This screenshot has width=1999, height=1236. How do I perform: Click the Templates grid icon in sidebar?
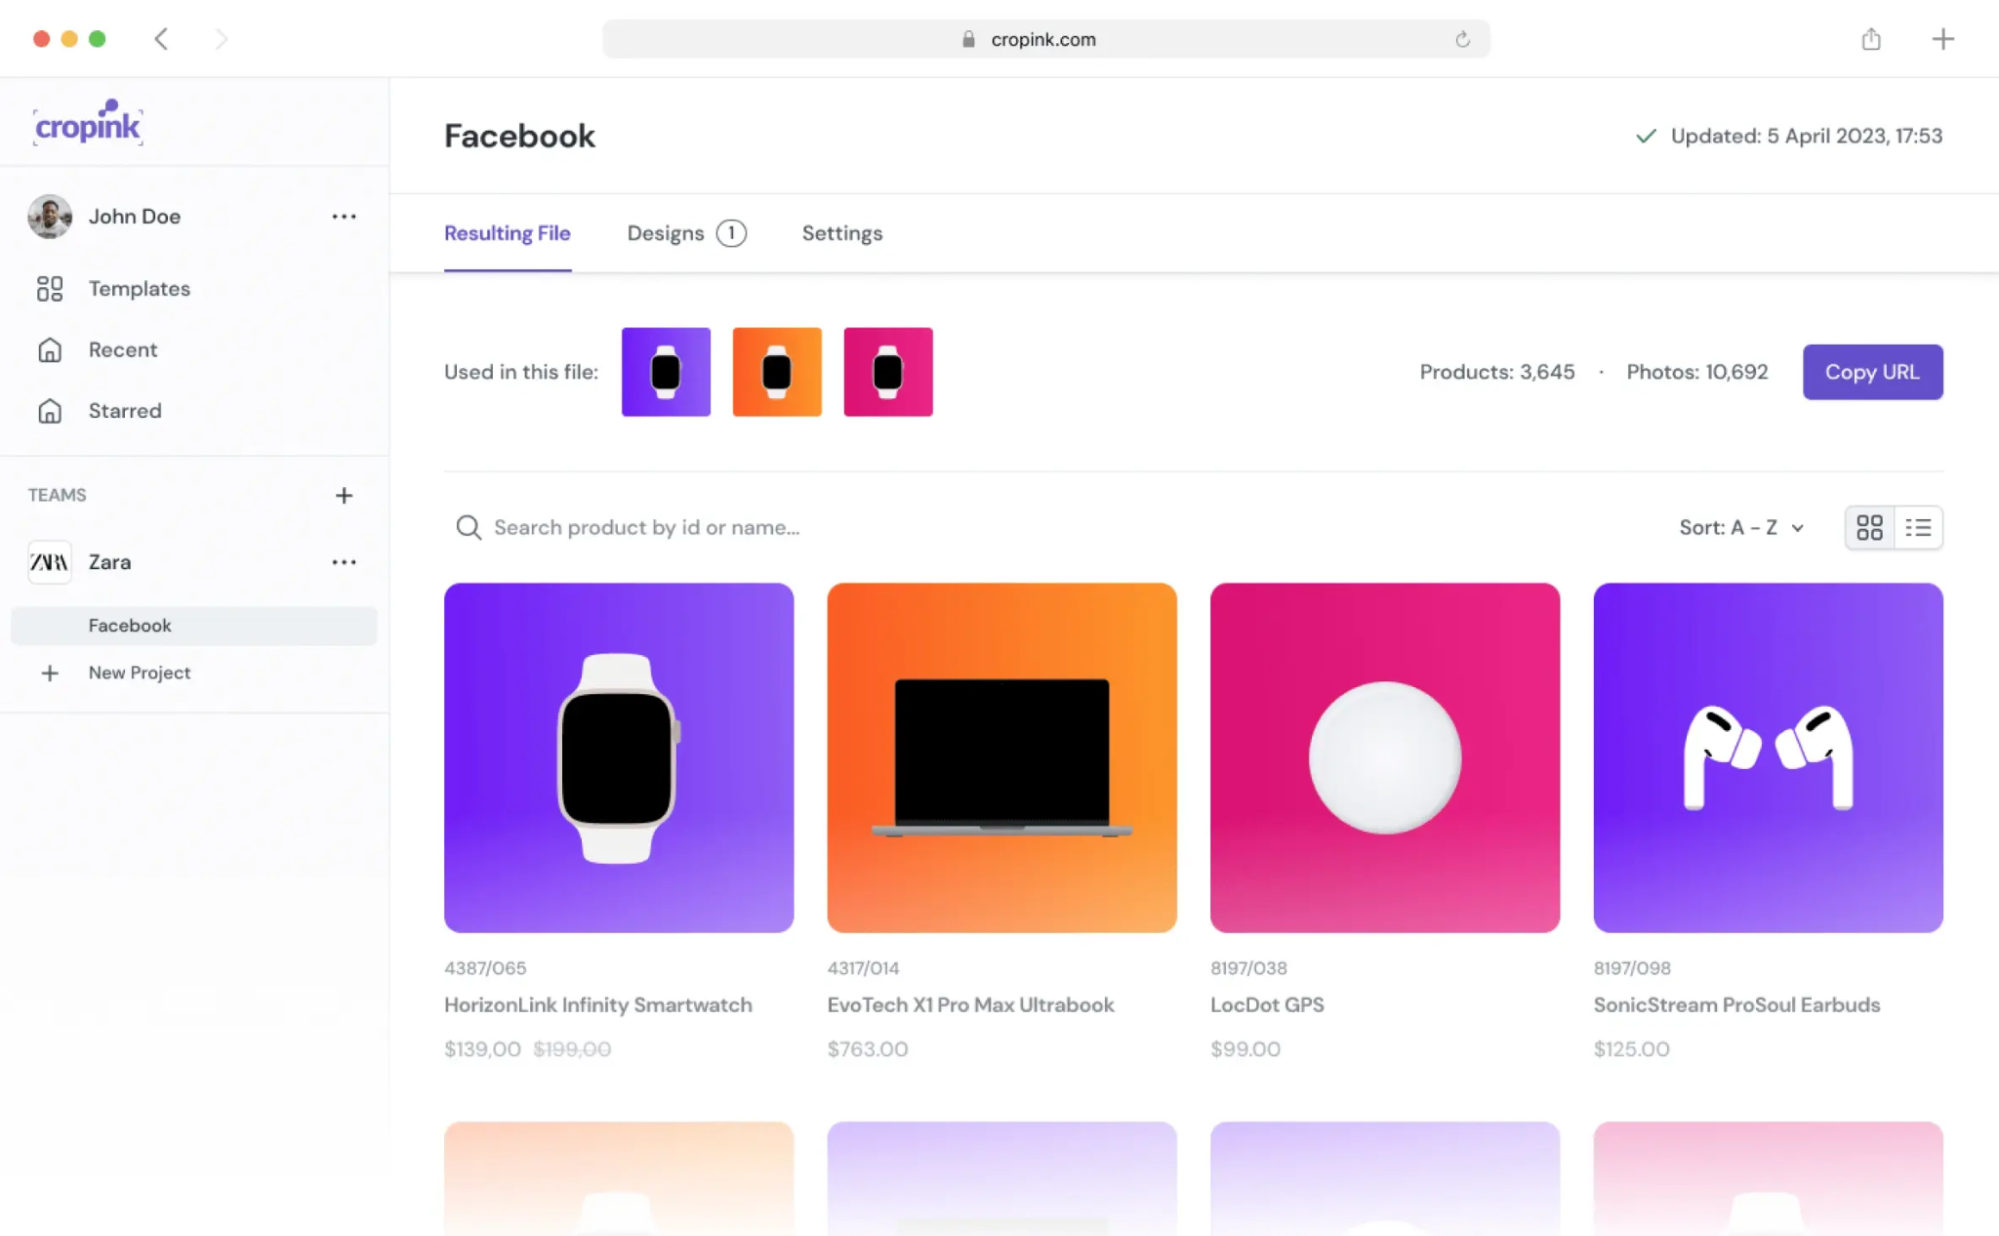[49, 289]
